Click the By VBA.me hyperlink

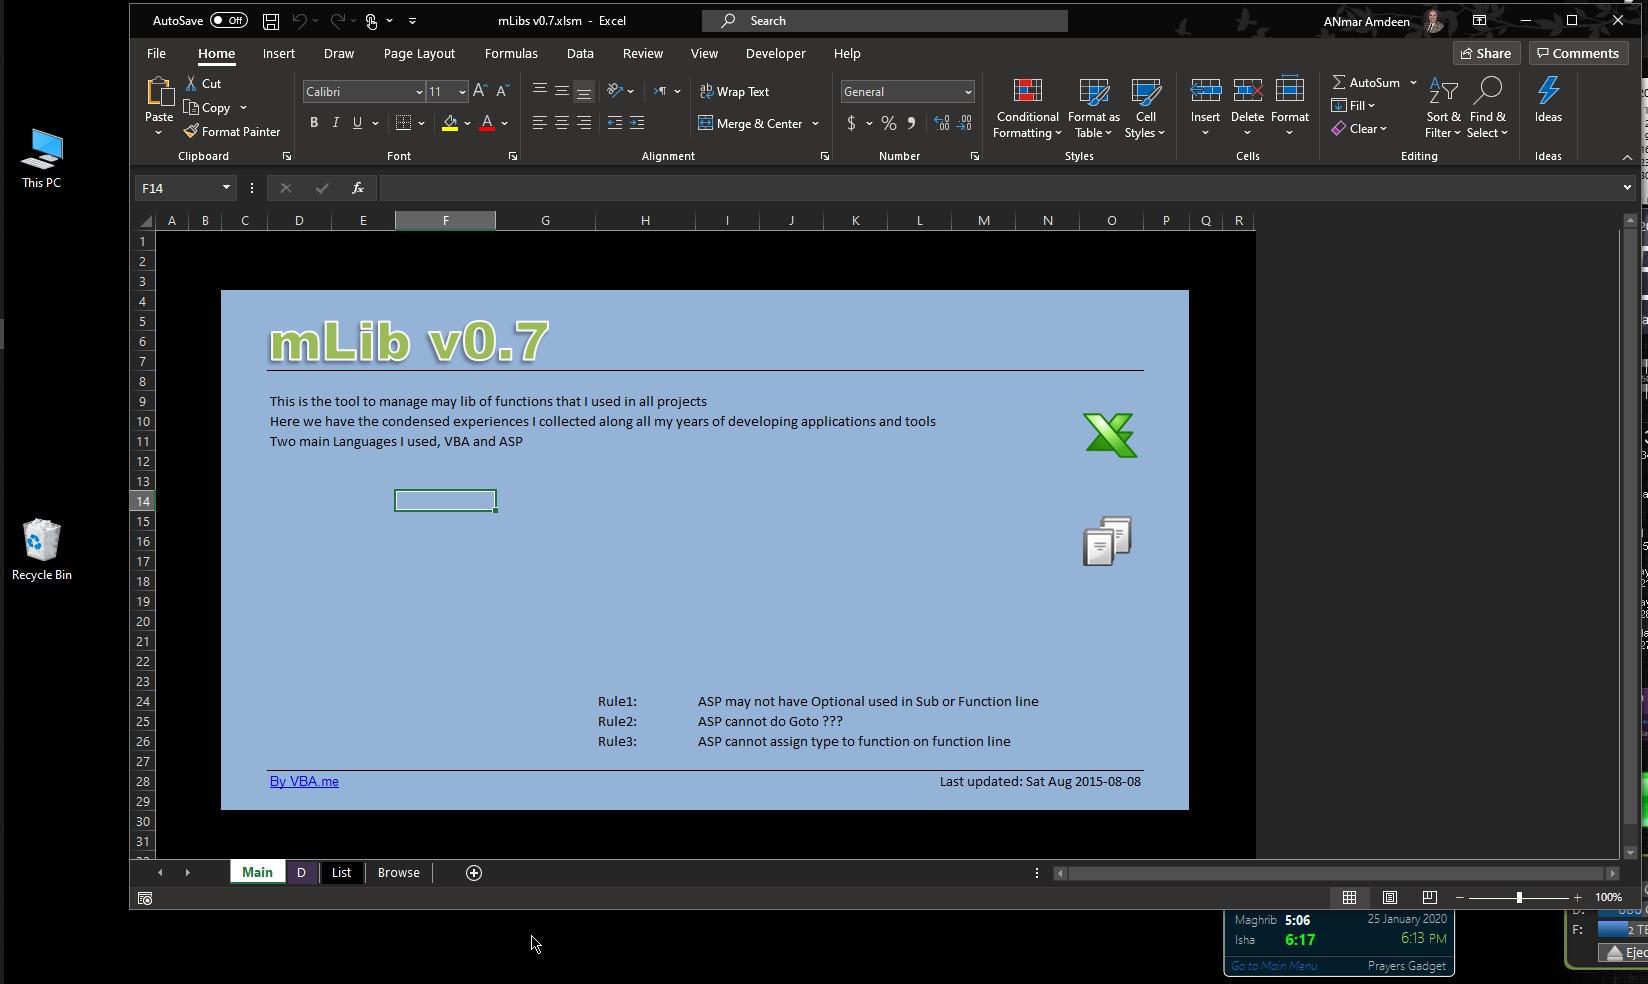point(304,781)
